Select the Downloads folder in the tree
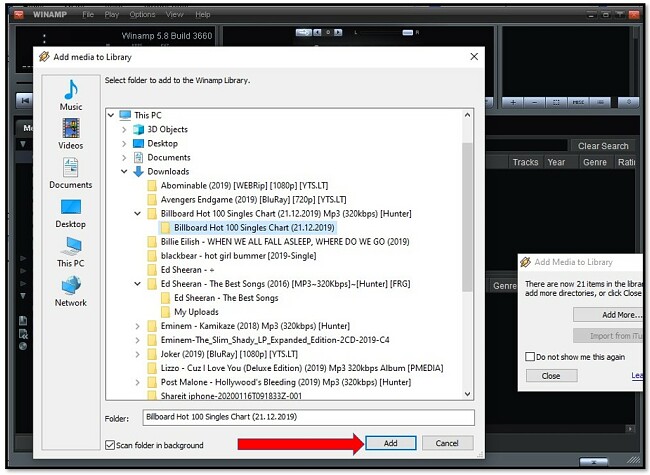 [168, 172]
